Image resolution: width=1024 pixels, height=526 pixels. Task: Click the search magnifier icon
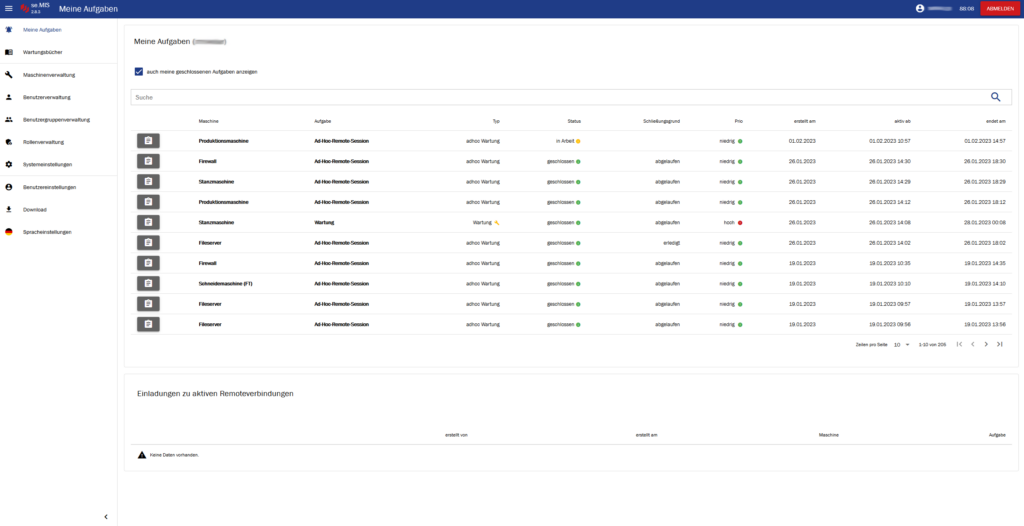coord(995,97)
